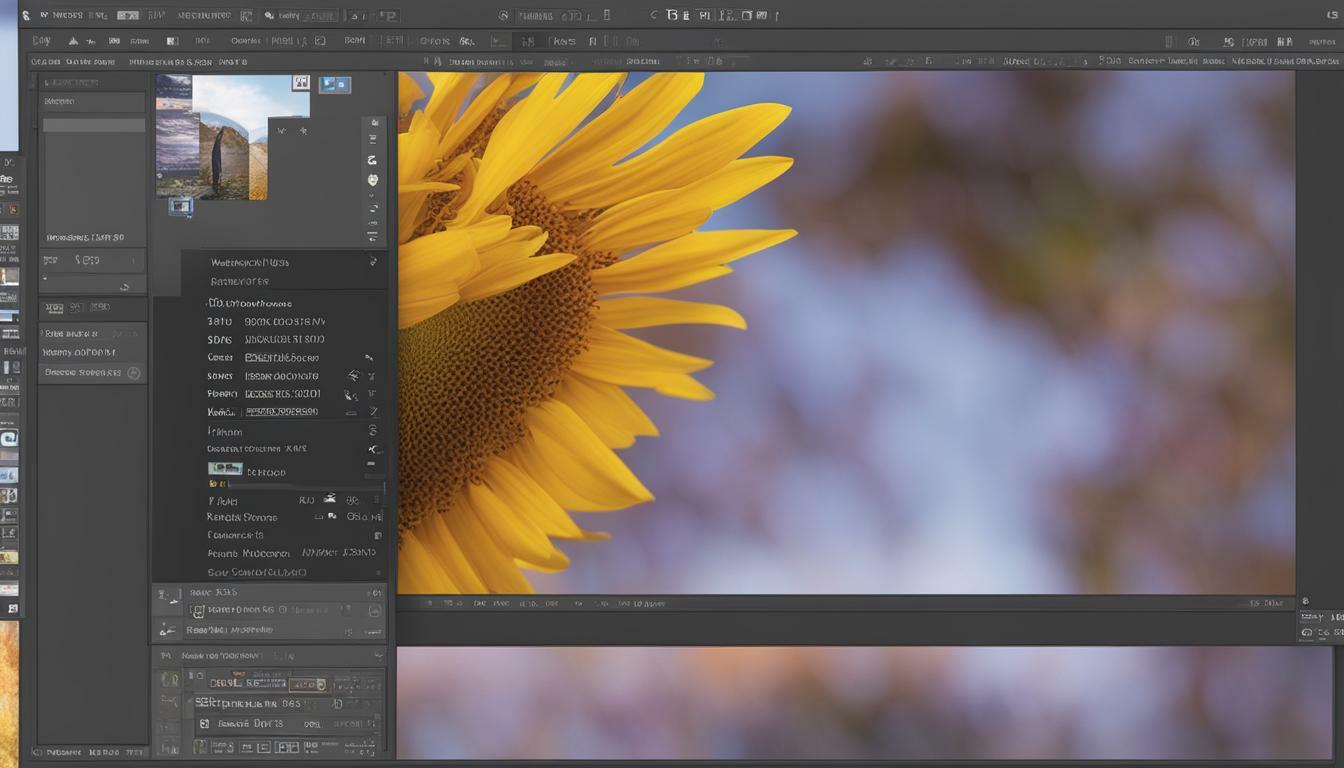The image size is (1344, 768).
Task: Click the Crop tool icon in the options bar
Action: tap(172, 40)
